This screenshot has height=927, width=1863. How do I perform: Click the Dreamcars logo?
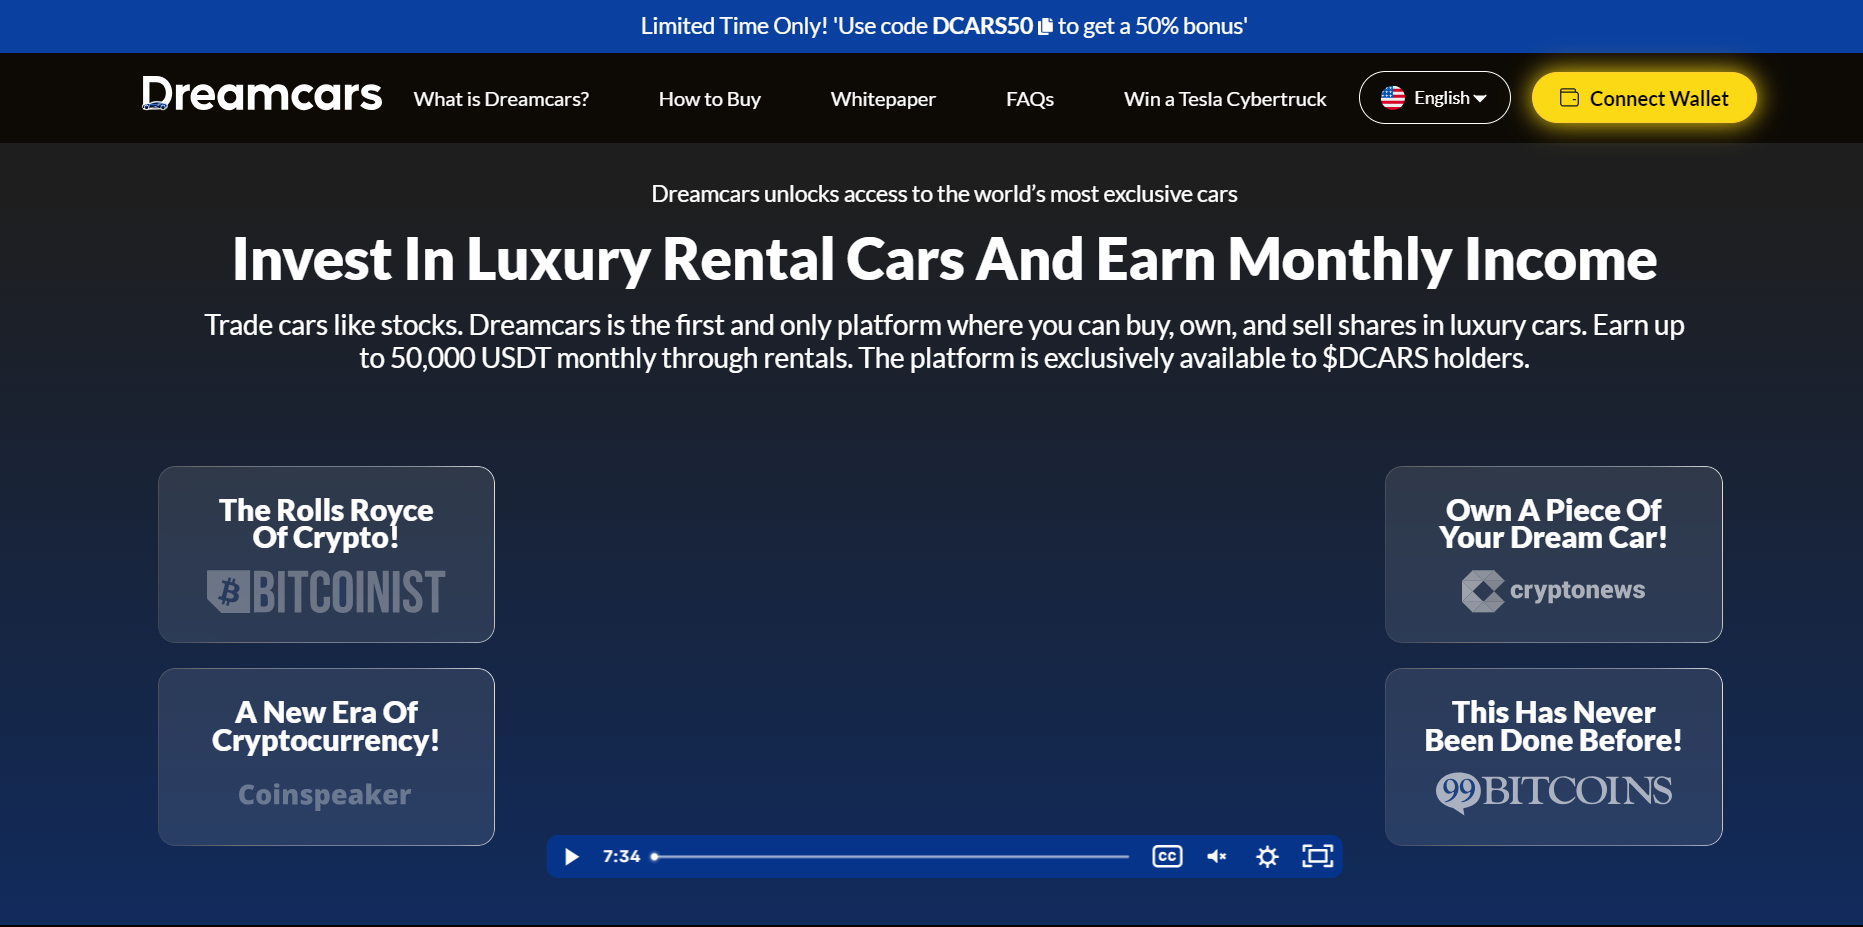click(x=262, y=96)
